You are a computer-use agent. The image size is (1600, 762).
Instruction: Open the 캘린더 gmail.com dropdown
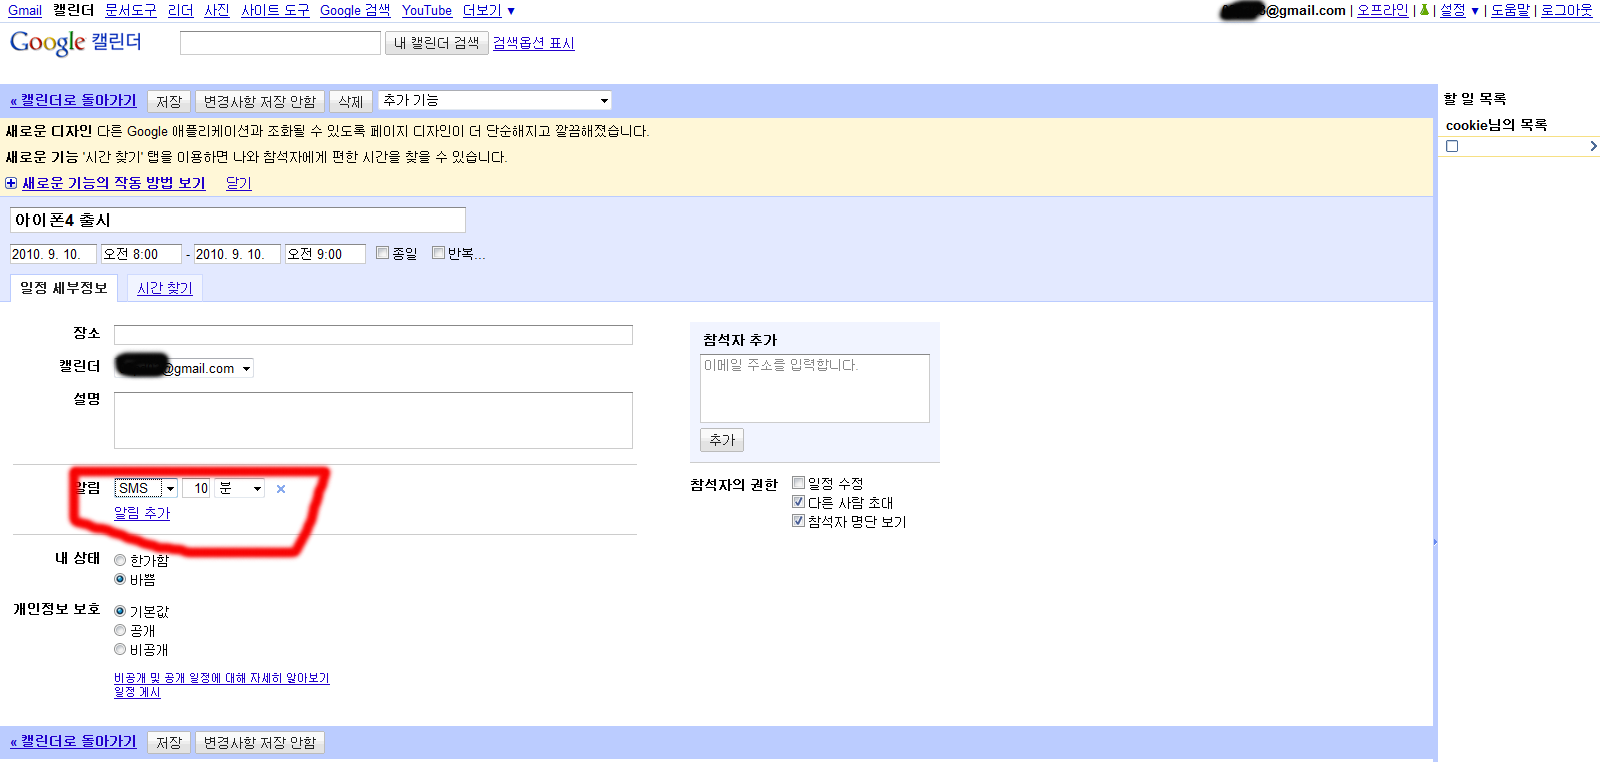185,368
